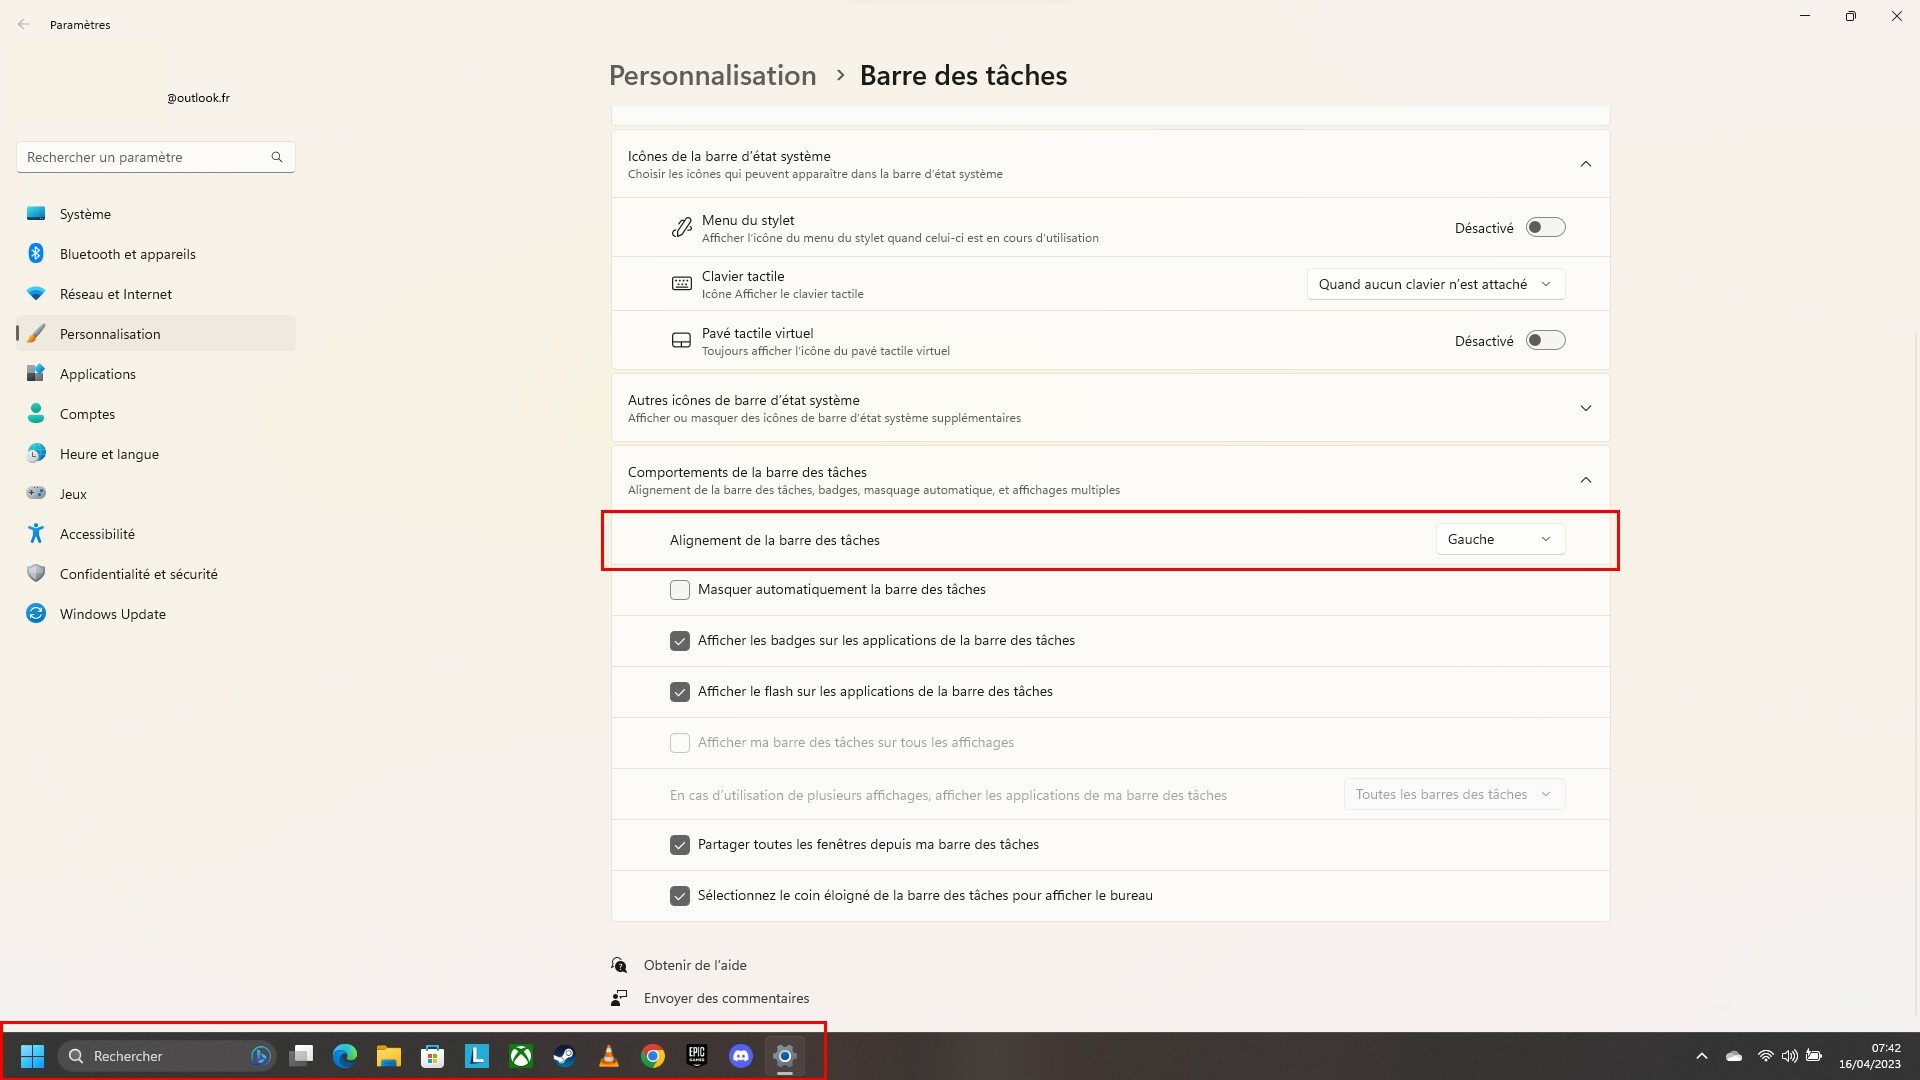Uncheck Afficher les badges sur applications

[680, 641]
